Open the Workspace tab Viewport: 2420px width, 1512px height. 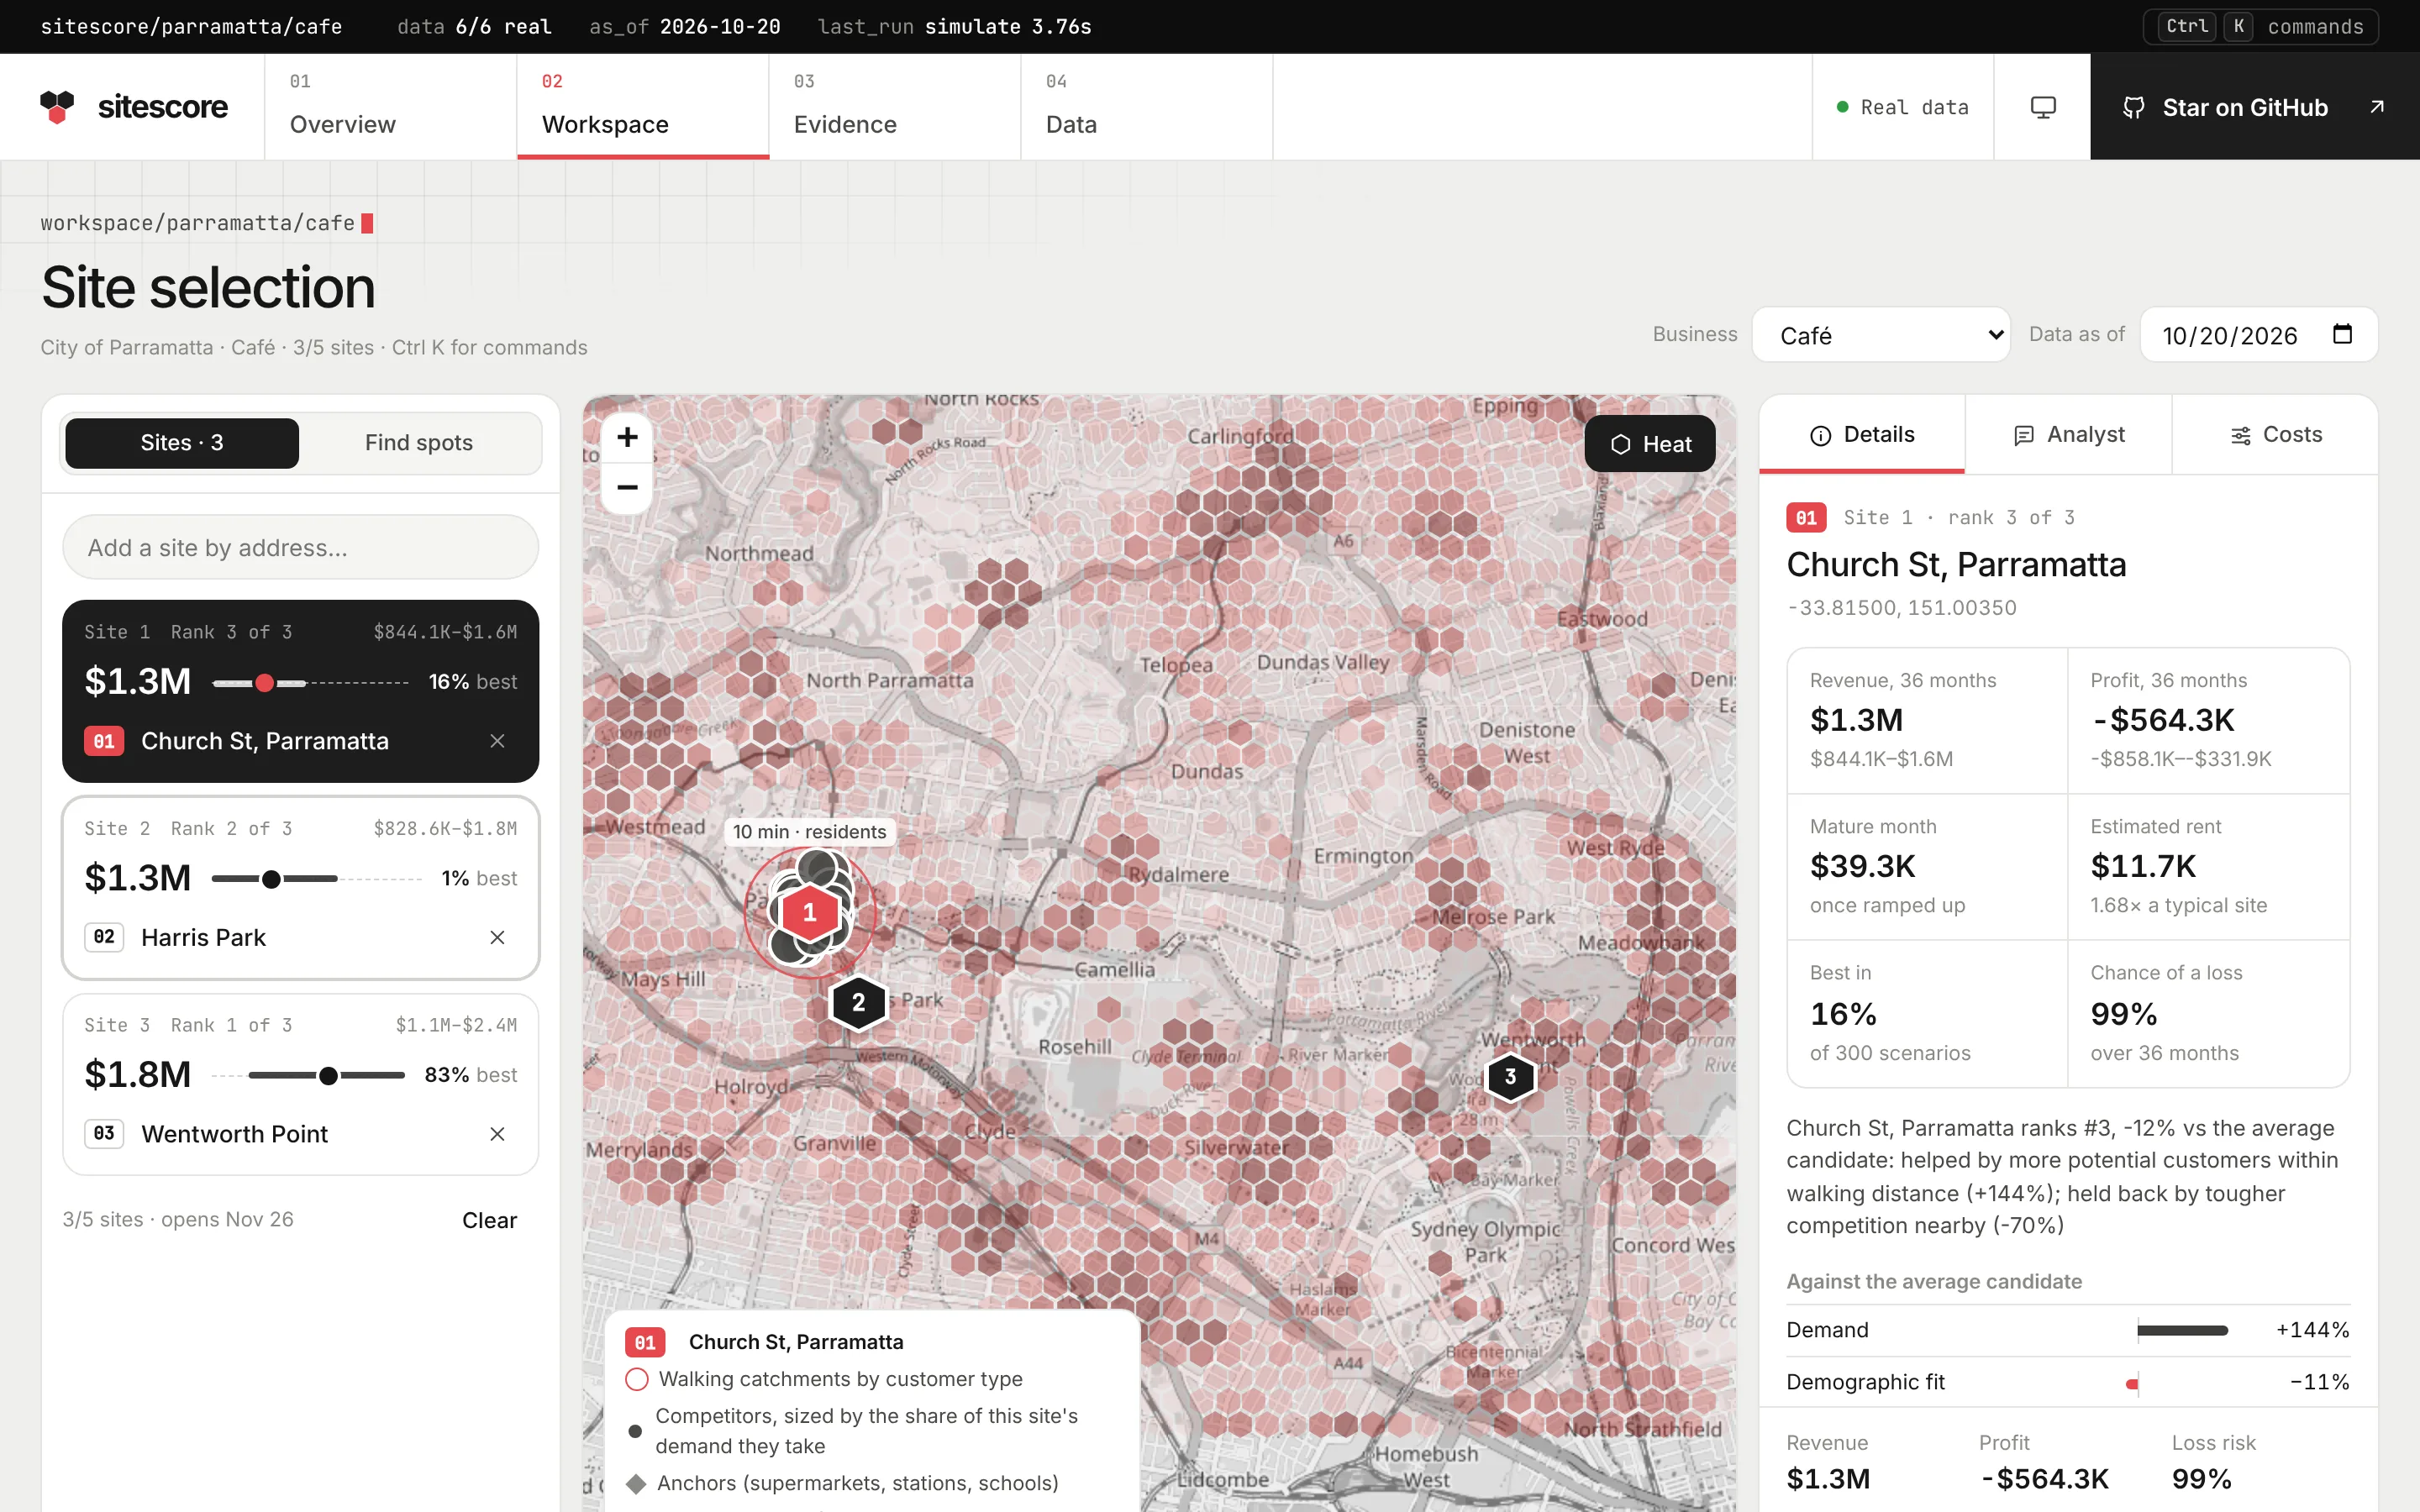(643, 107)
